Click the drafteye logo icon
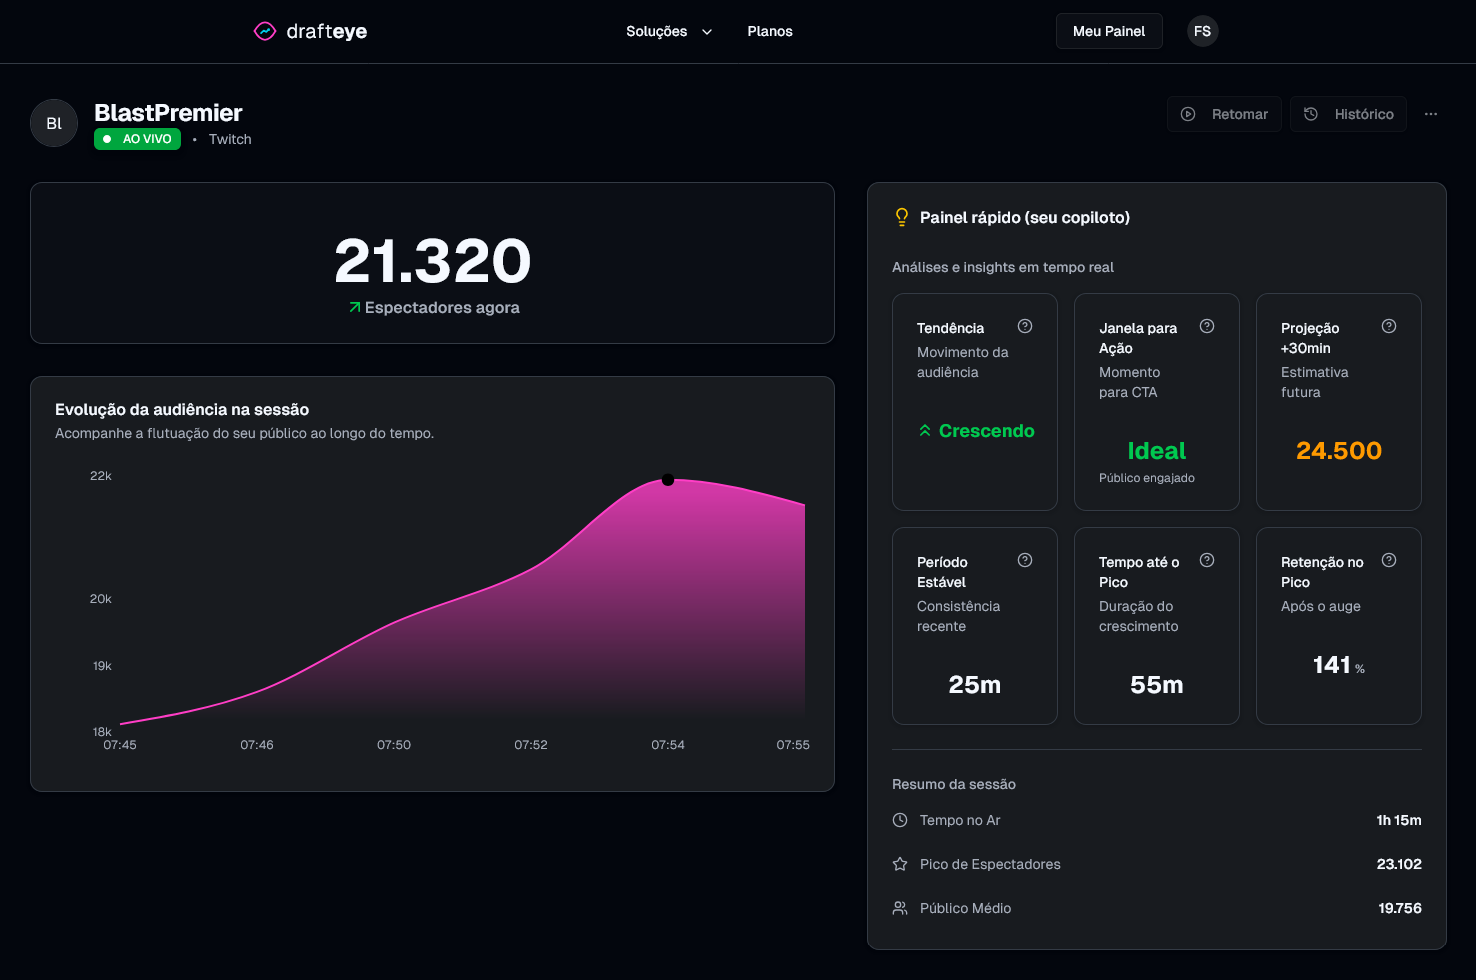1476x980 pixels. click(x=265, y=31)
